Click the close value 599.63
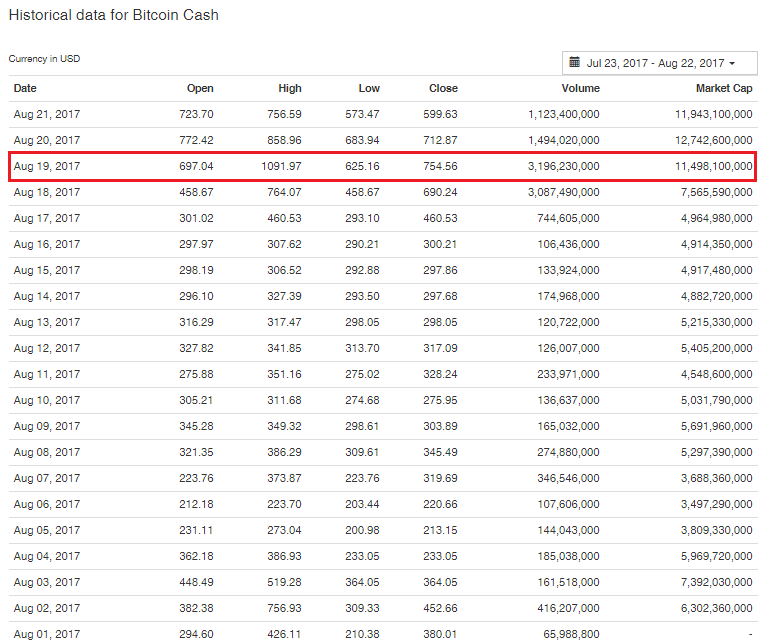765x644 pixels. tap(440, 114)
